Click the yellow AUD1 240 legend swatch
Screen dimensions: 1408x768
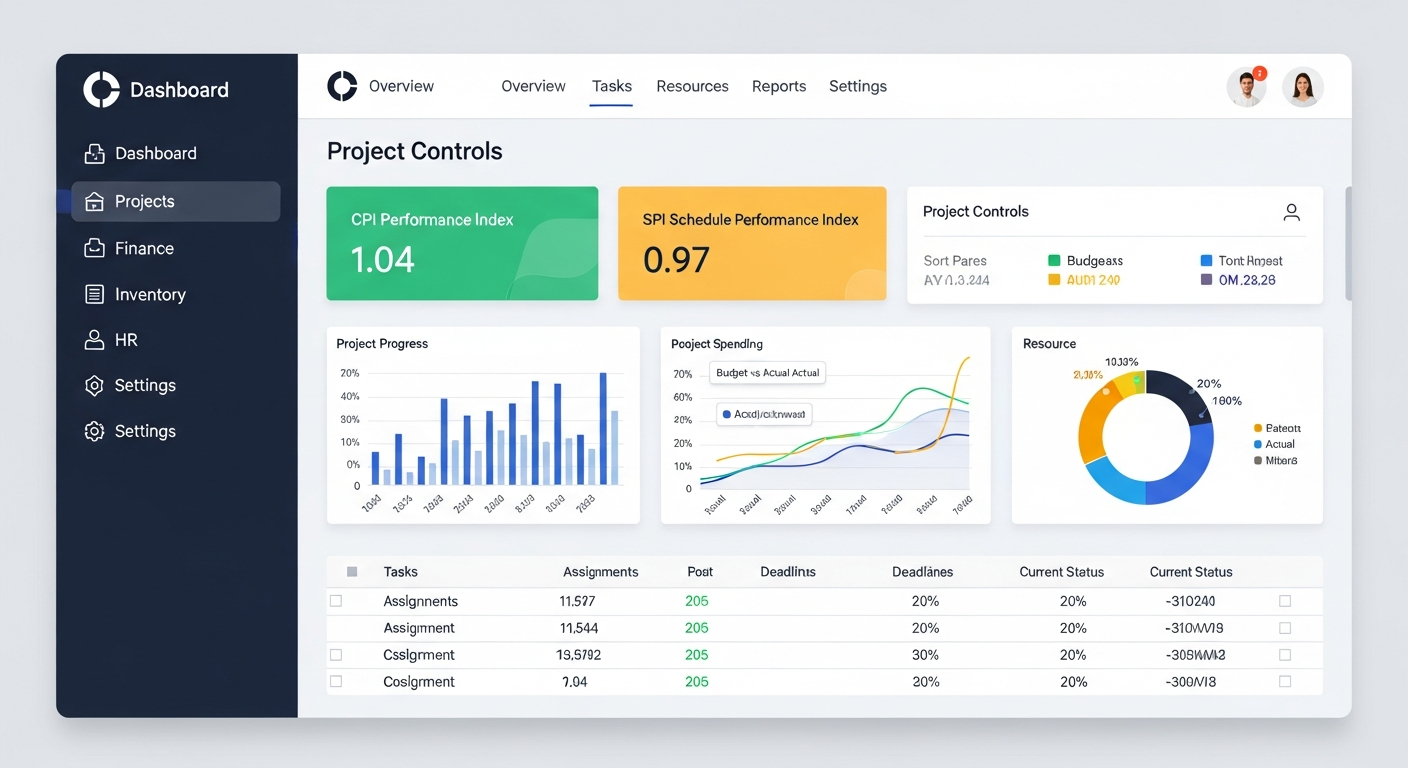click(1053, 280)
